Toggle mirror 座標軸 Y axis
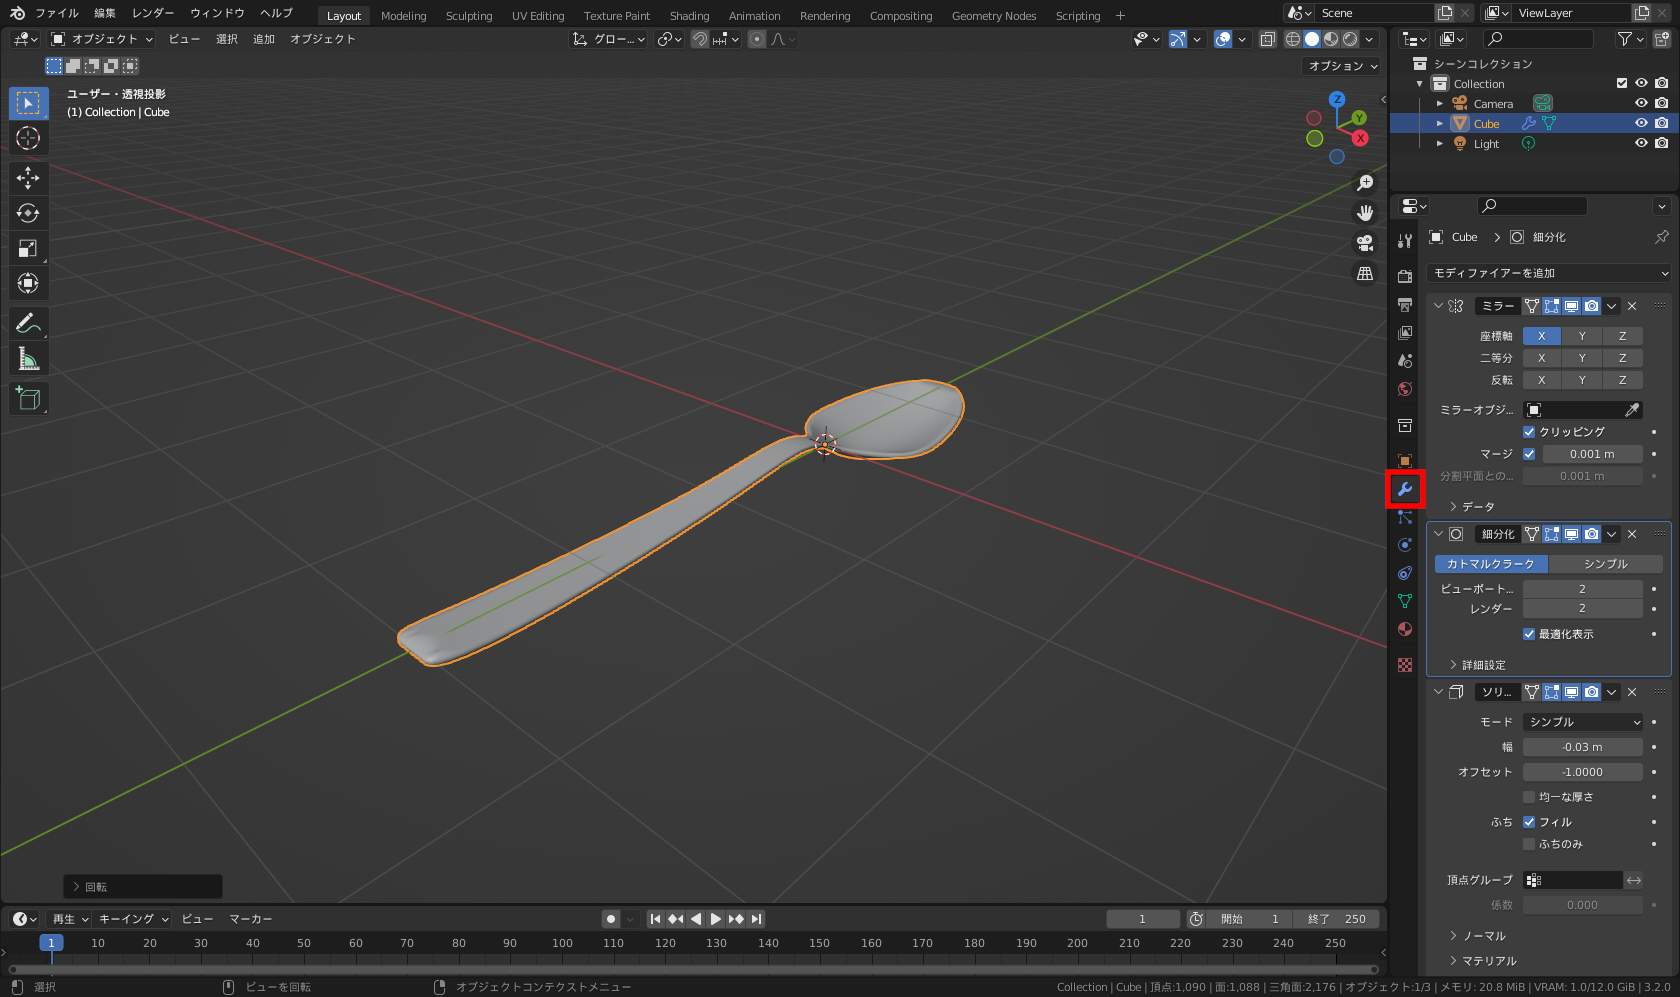The height and width of the screenshot is (997, 1680). [1582, 336]
